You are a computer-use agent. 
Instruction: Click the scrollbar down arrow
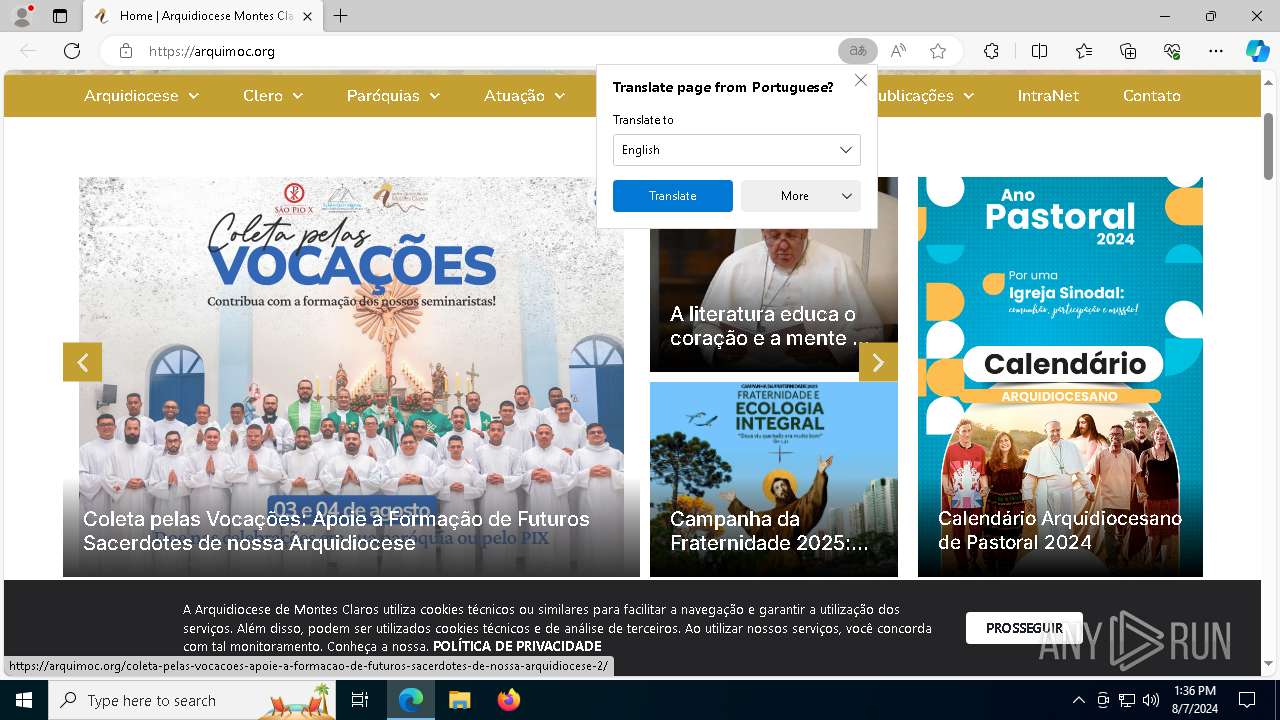coord(1268,664)
